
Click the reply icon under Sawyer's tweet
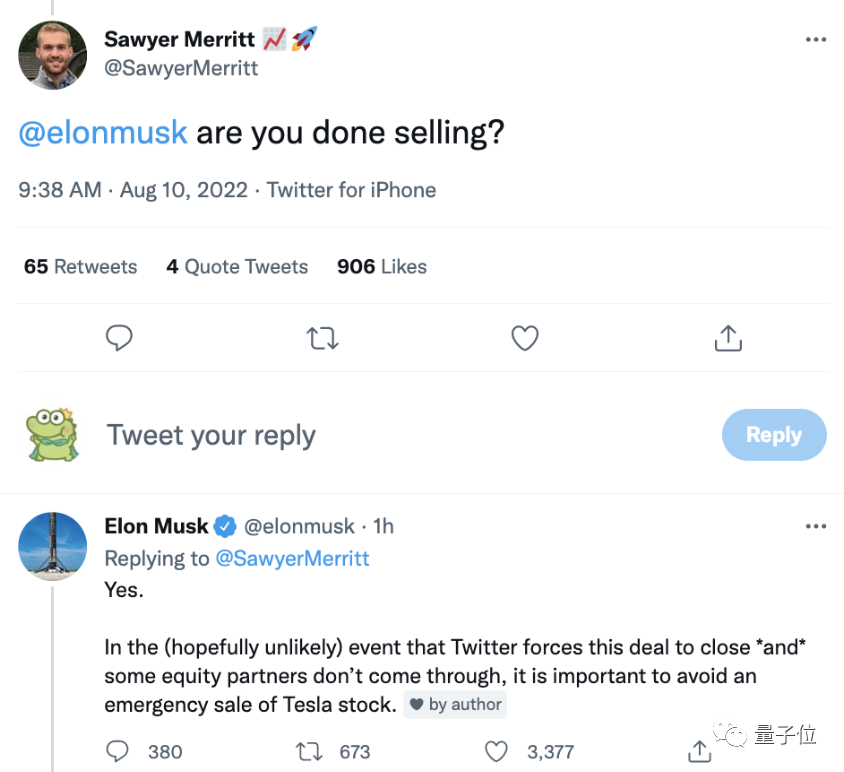click(x=119, y=339)
